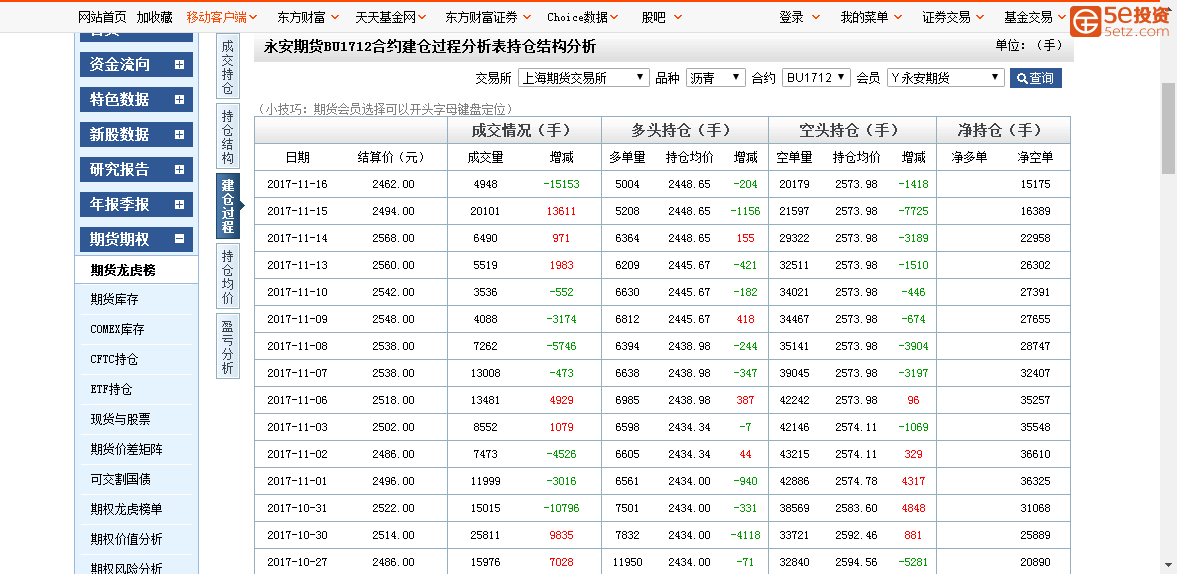Expand the 资金流向 plus icon
Viewport: 1177px width, 574px height.
pyautogui.click(x=179, y=65)
